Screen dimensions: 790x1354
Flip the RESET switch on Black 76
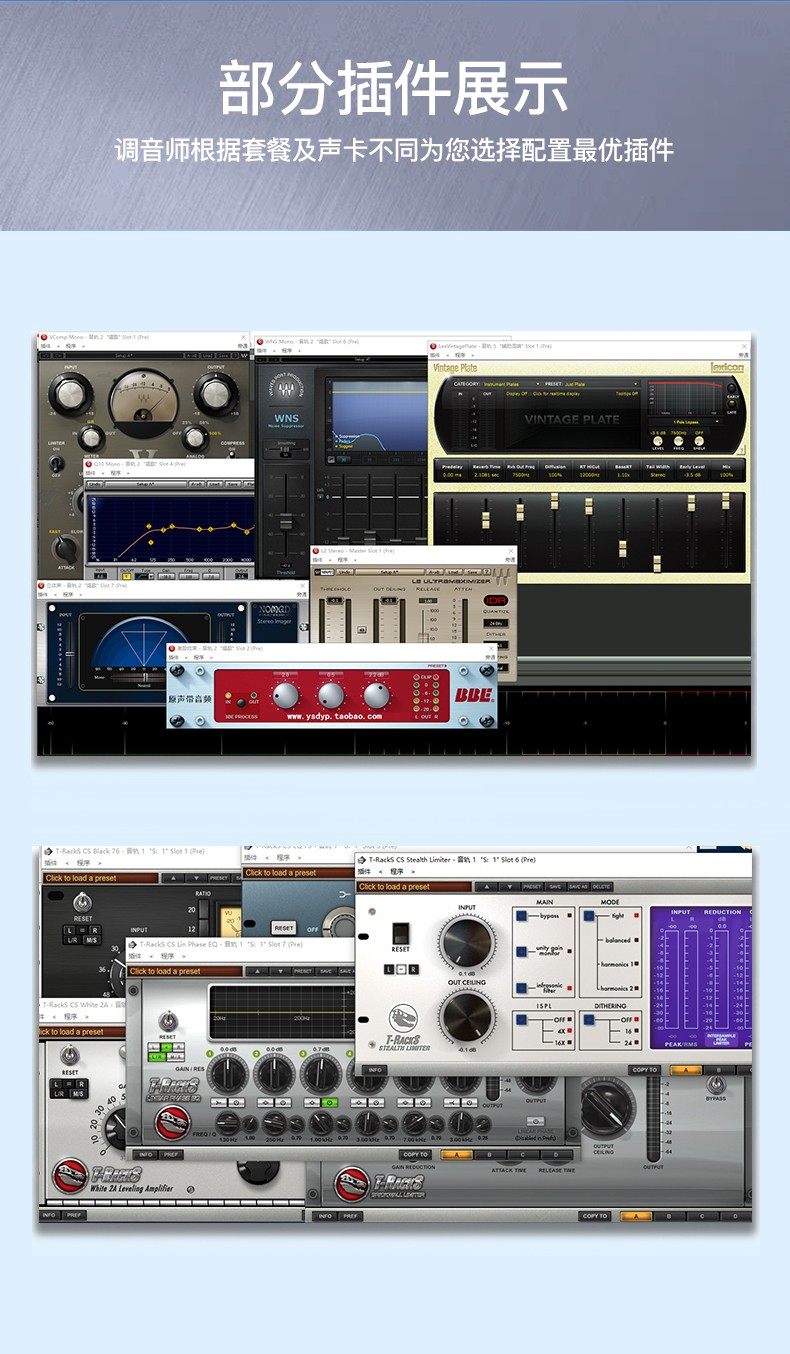coord(83,904)
